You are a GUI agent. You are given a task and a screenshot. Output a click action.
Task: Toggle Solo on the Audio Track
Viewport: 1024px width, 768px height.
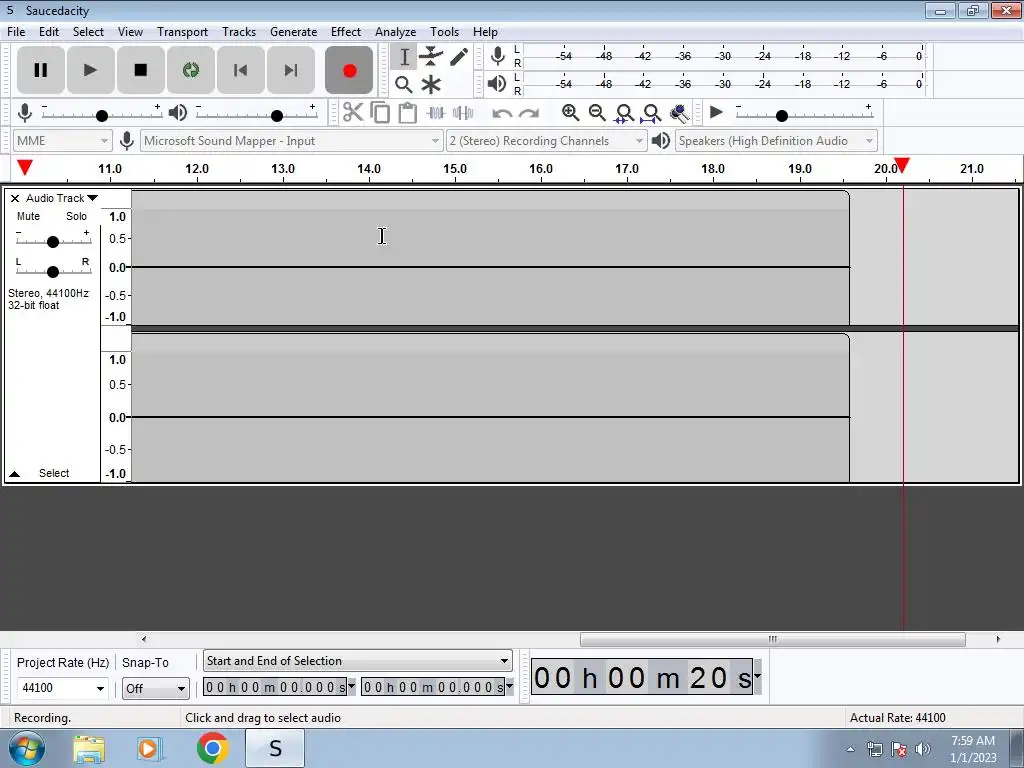coord(76,216)
